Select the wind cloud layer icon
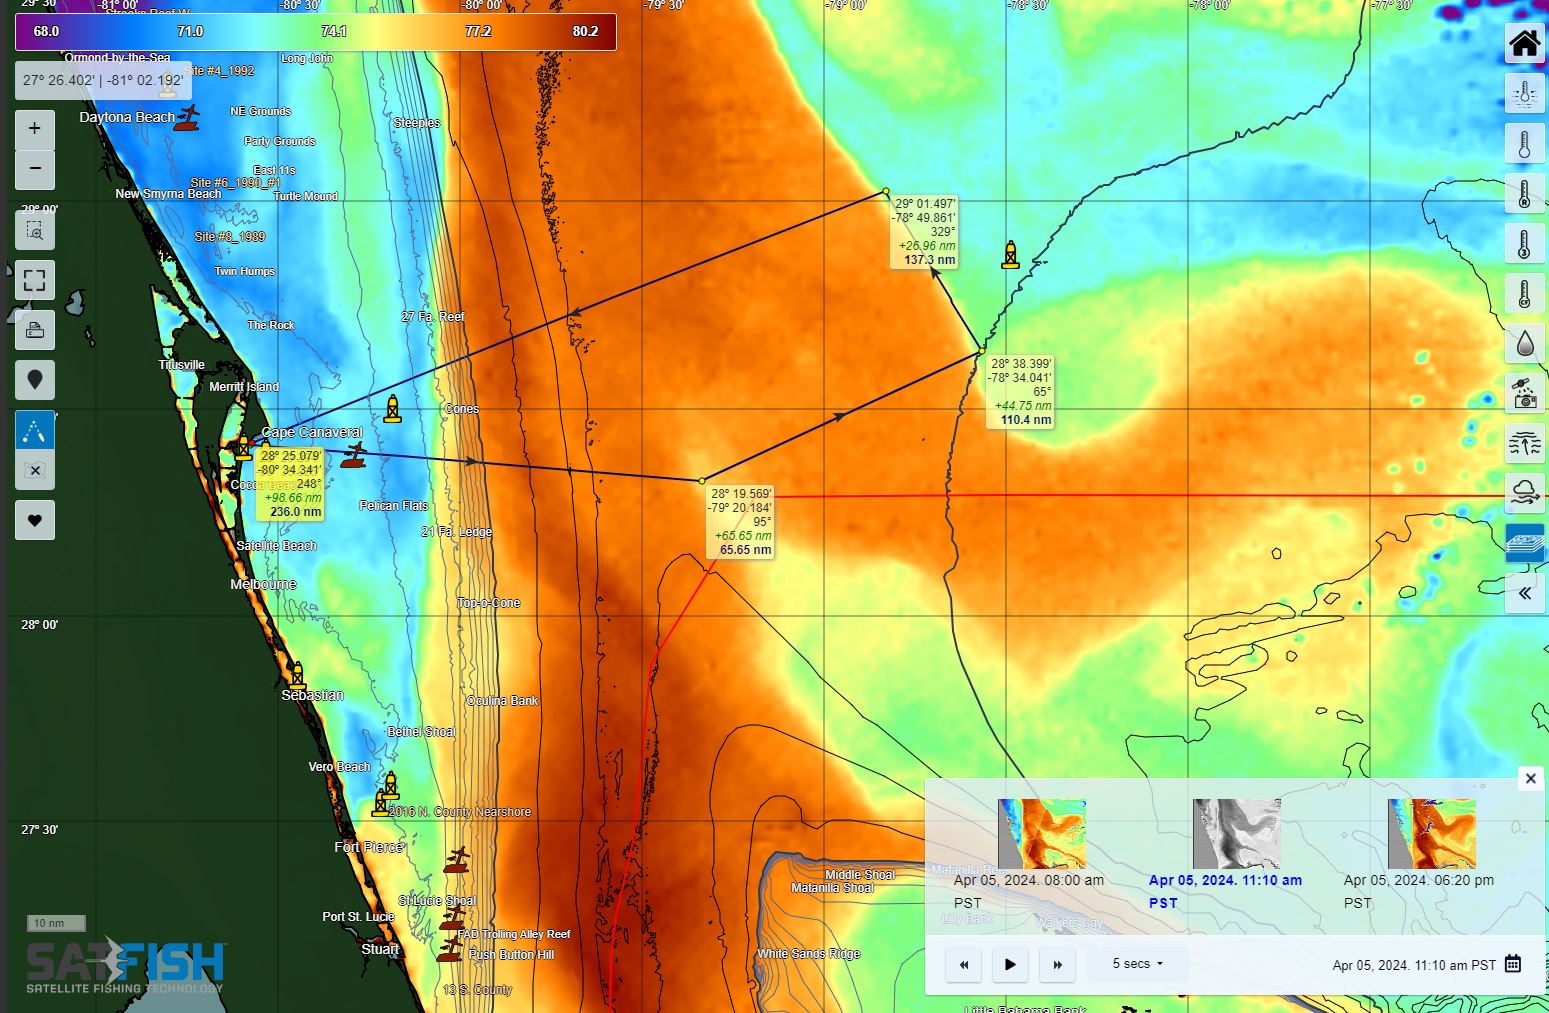This screenshot has height=1013, width=1549. [x=1524, y=493]
